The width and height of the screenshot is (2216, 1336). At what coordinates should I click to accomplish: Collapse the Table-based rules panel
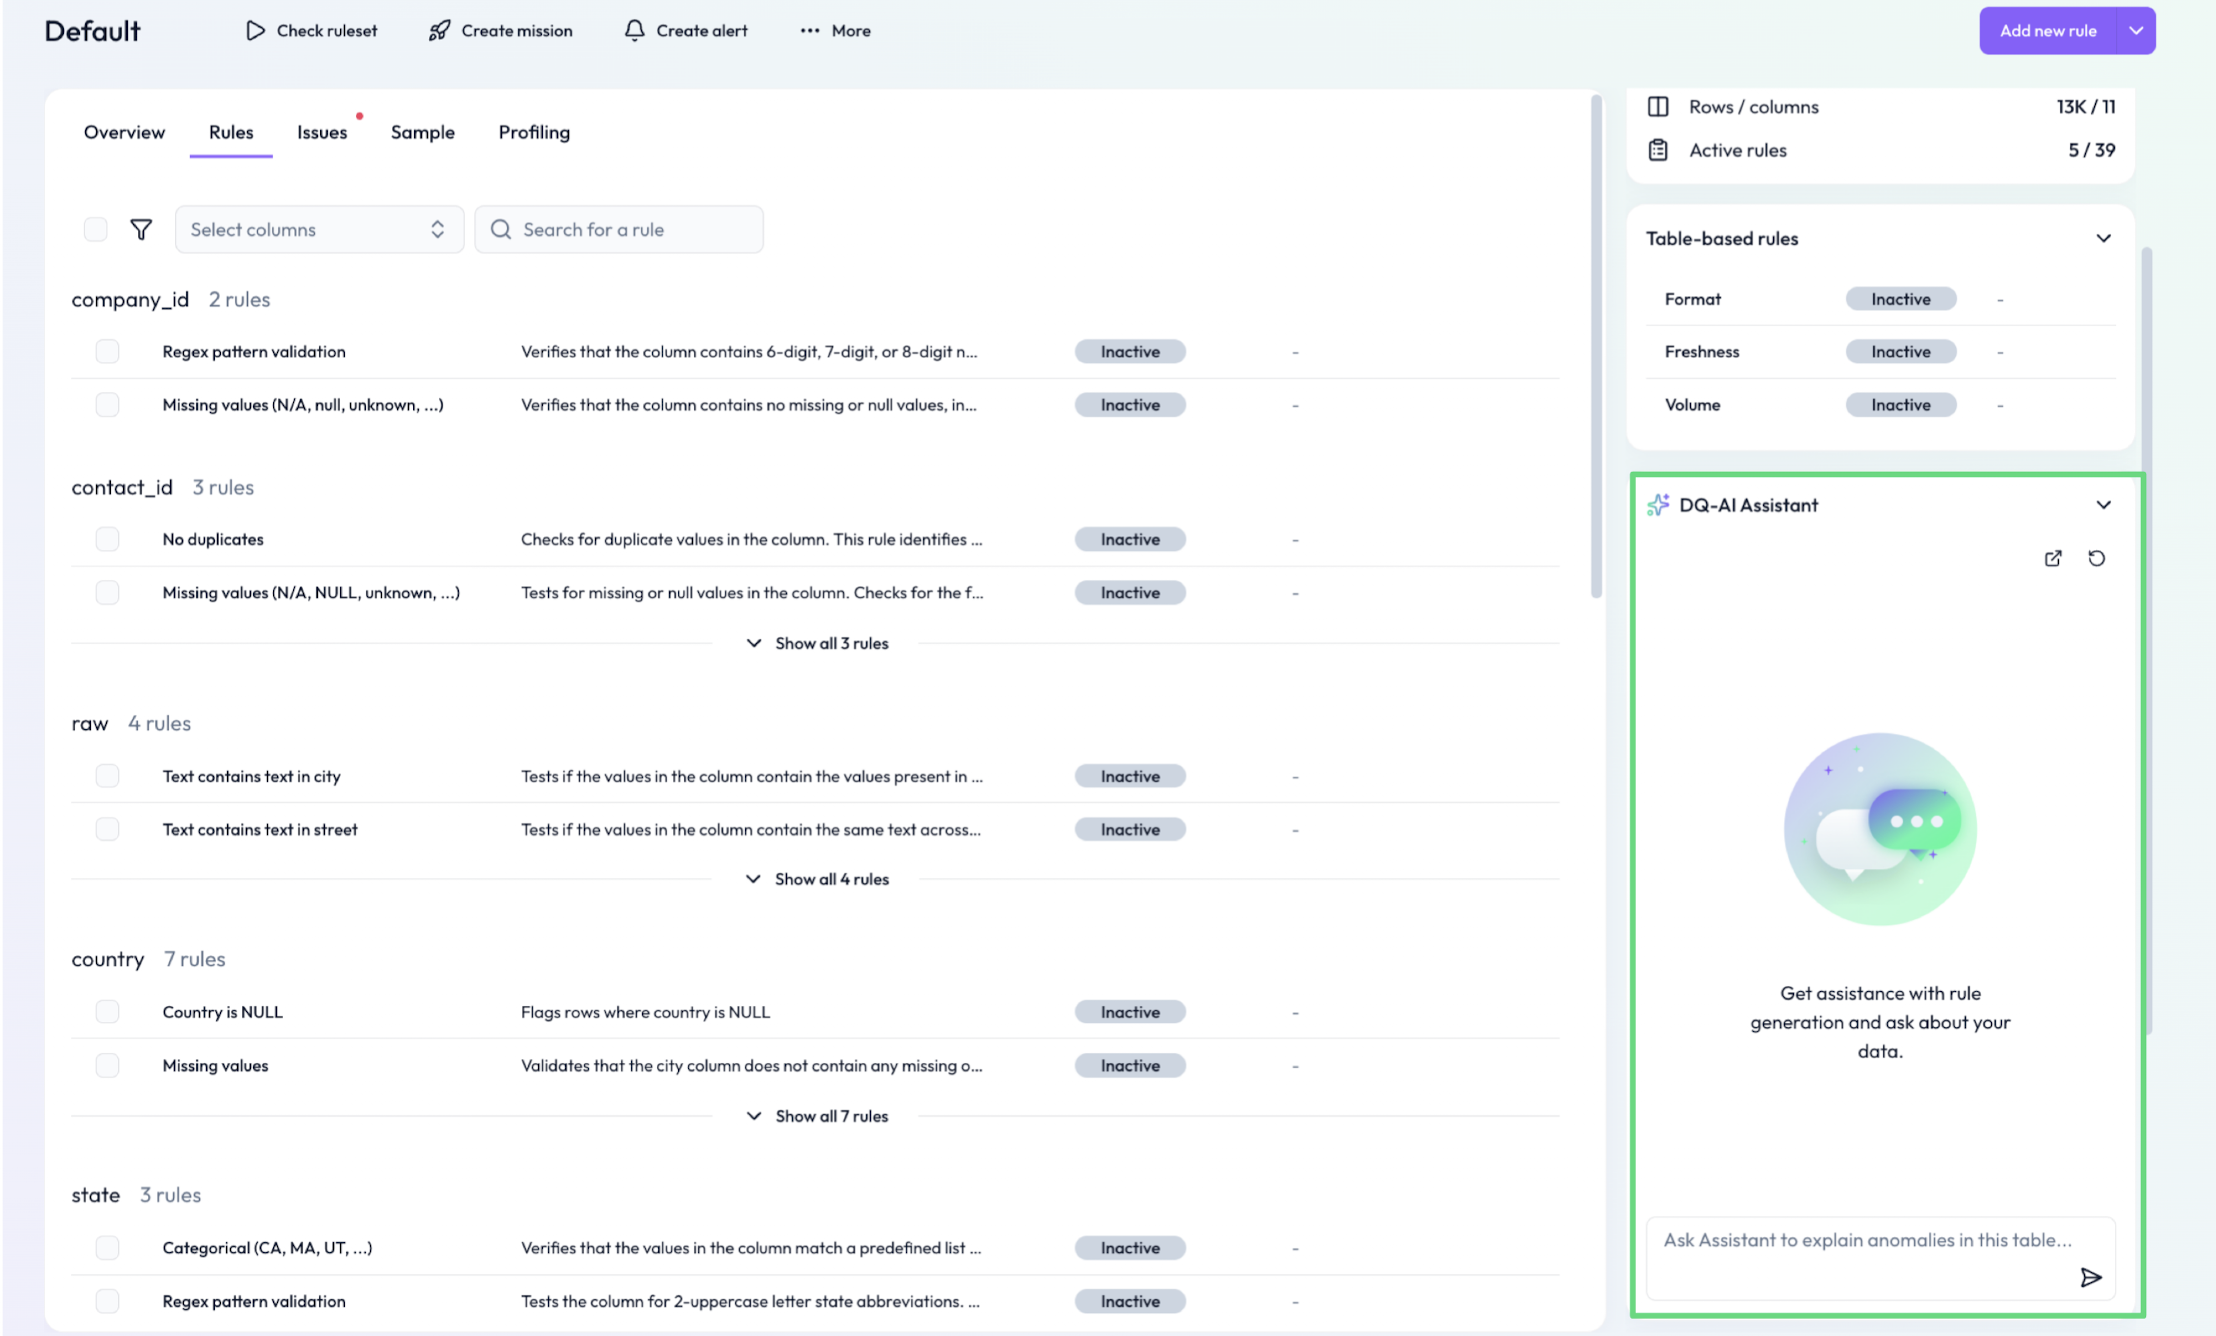pyautogui.click(x=2103, y=239)
